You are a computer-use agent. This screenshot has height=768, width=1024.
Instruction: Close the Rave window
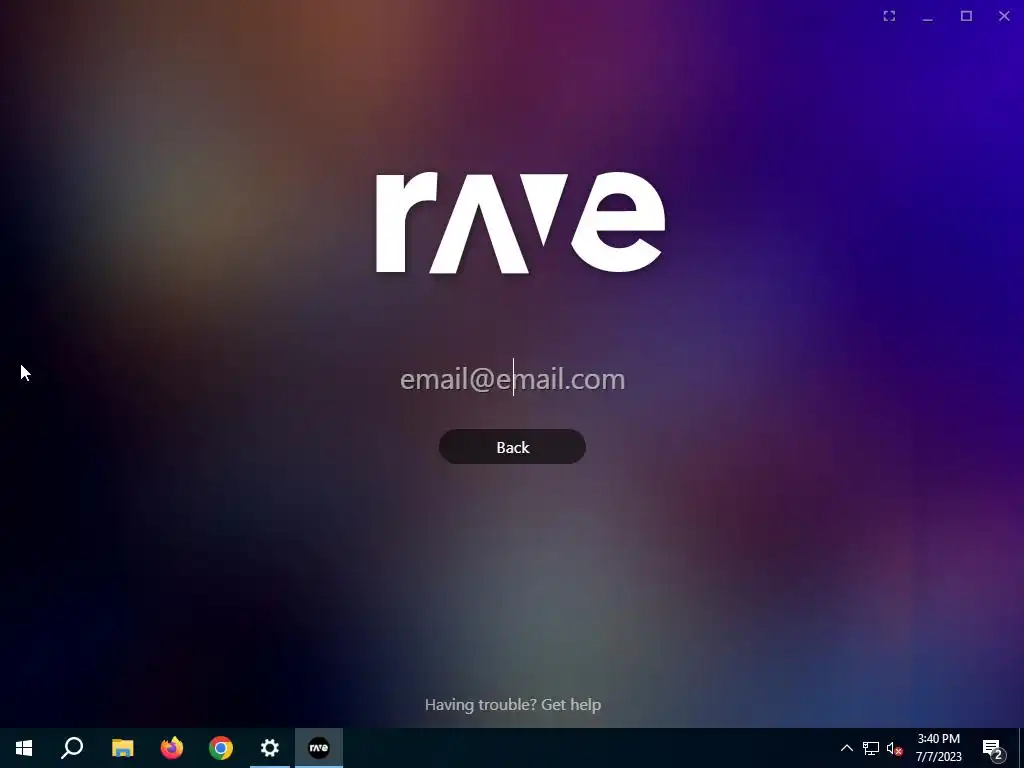(1004, 16)
